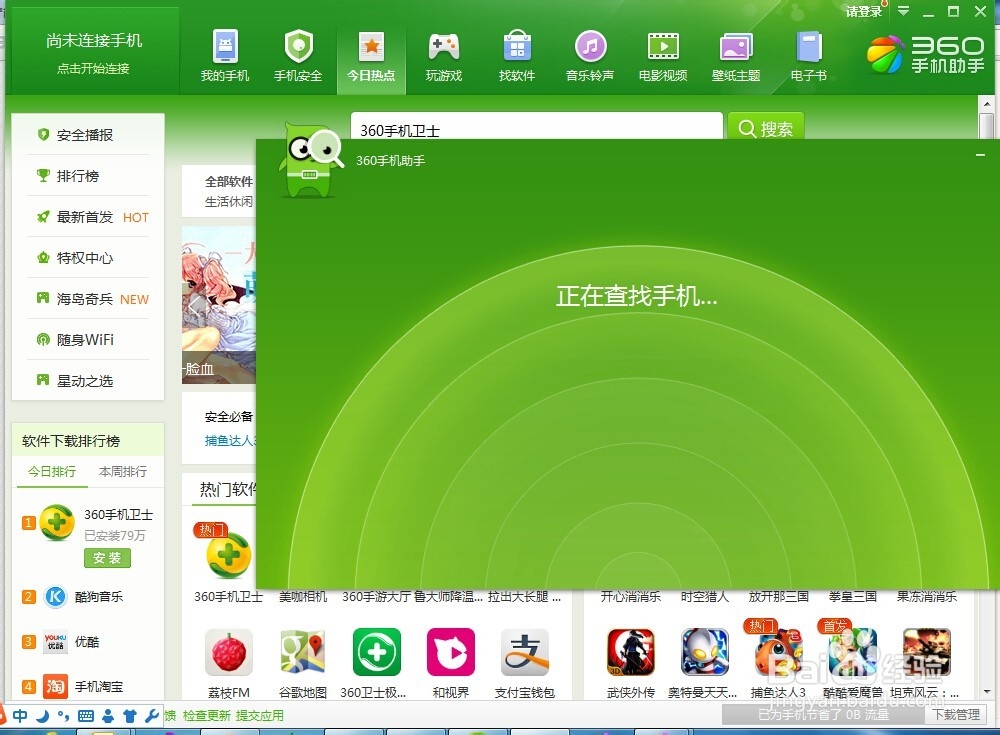
Task: Open 下载管理 download manager
Action: point(957,715)
